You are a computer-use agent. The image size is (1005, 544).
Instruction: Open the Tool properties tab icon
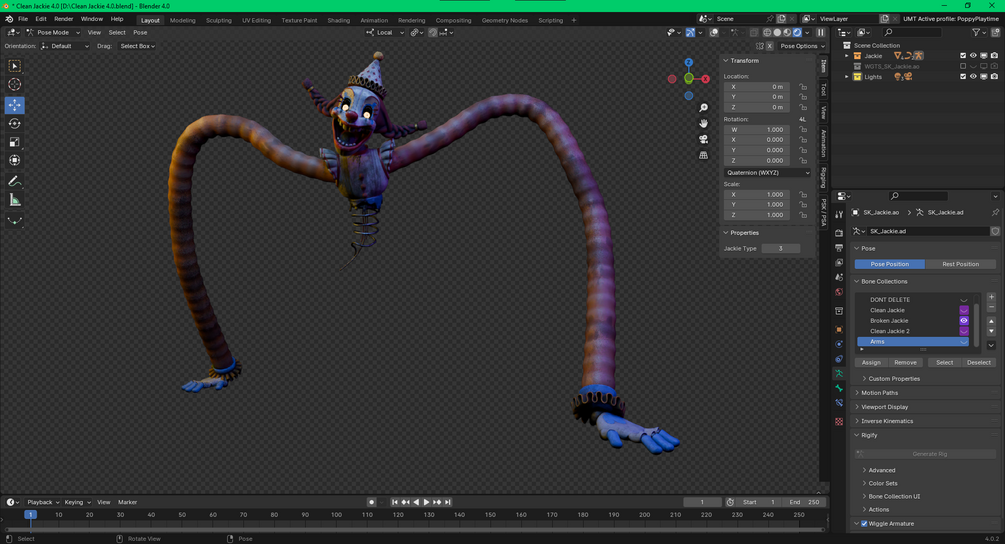[839, 215]
